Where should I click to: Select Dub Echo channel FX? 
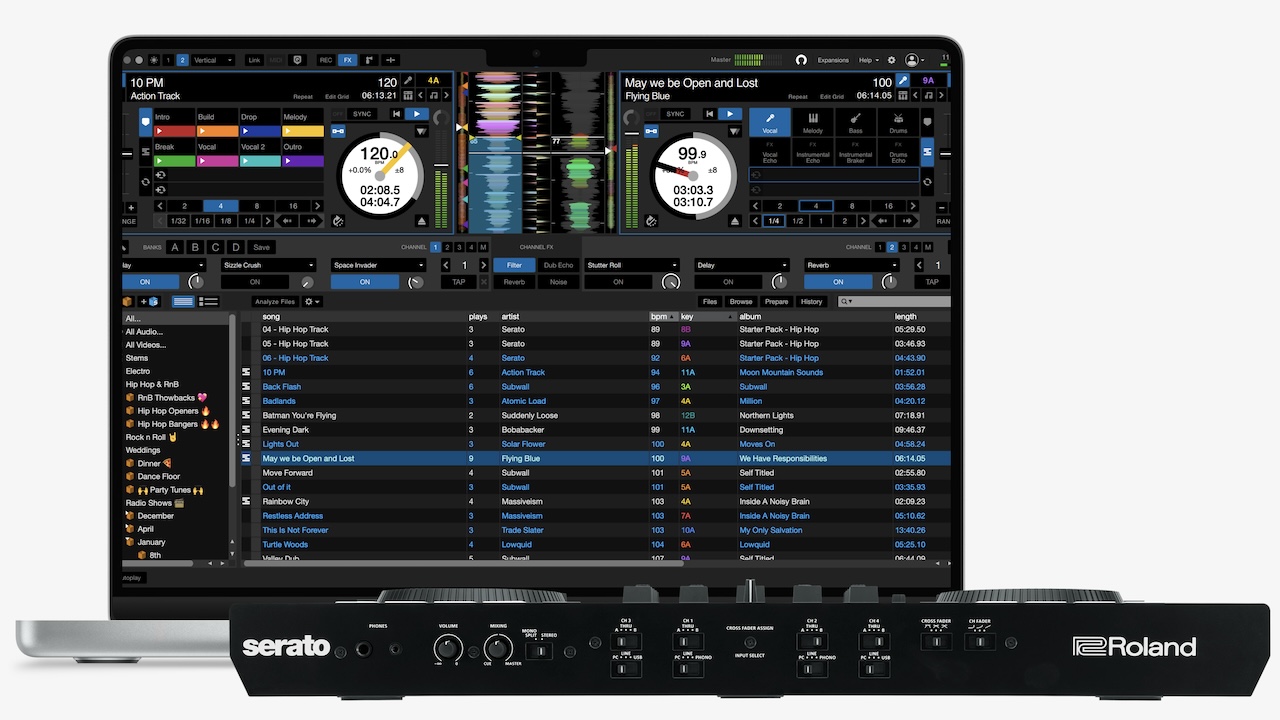(558, 265)
